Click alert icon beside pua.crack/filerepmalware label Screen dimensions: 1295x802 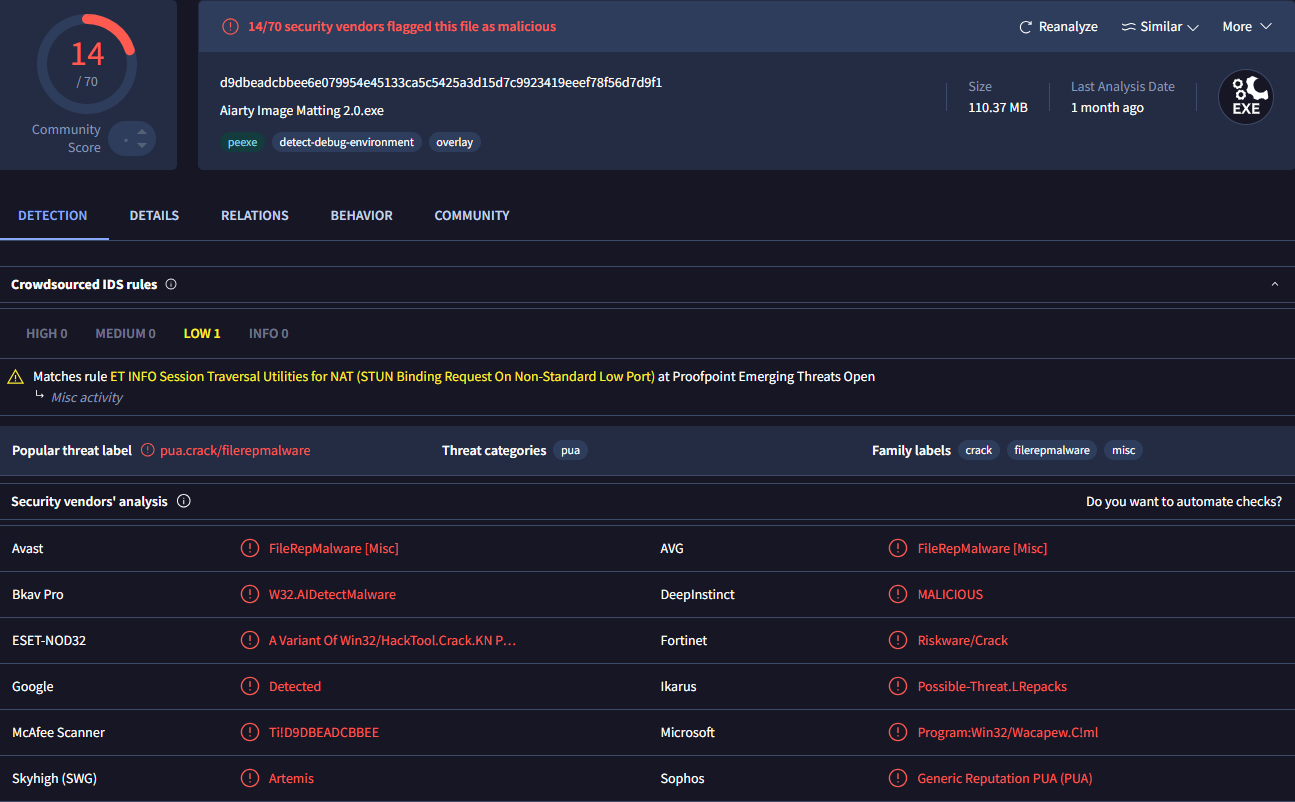click(x=148, y=450)
